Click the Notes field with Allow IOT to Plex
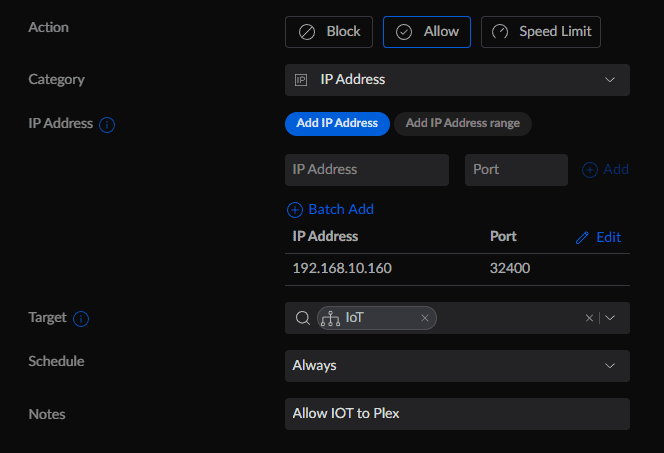 457,414
